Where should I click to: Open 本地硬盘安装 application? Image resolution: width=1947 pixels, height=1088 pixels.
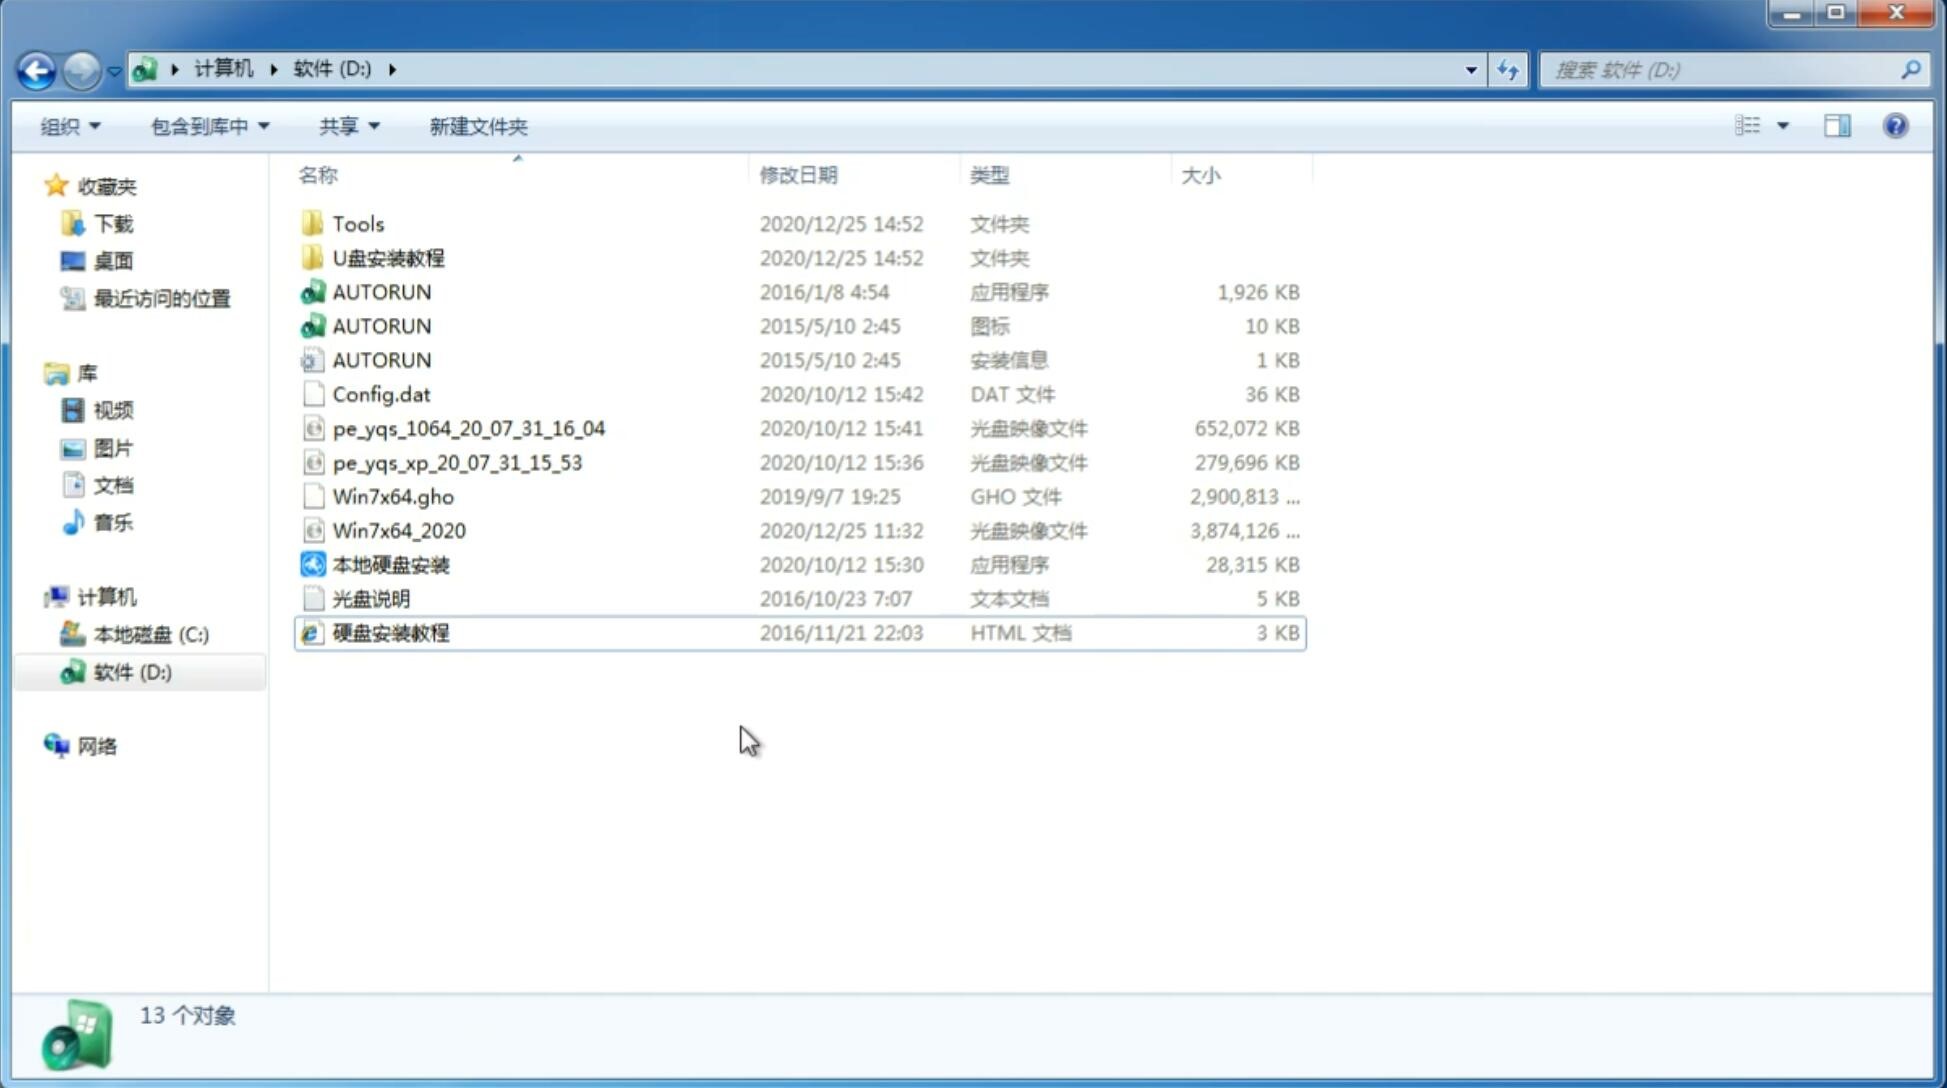coord(389,563)
